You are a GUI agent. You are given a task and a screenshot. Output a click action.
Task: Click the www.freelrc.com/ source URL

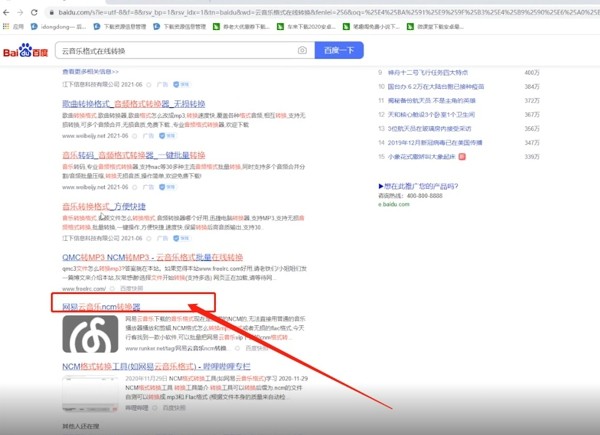84,288
